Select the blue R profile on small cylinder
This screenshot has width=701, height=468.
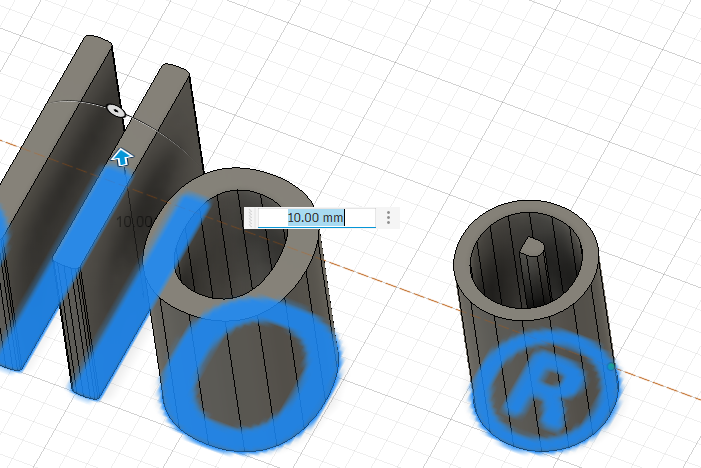click(542, 389)
